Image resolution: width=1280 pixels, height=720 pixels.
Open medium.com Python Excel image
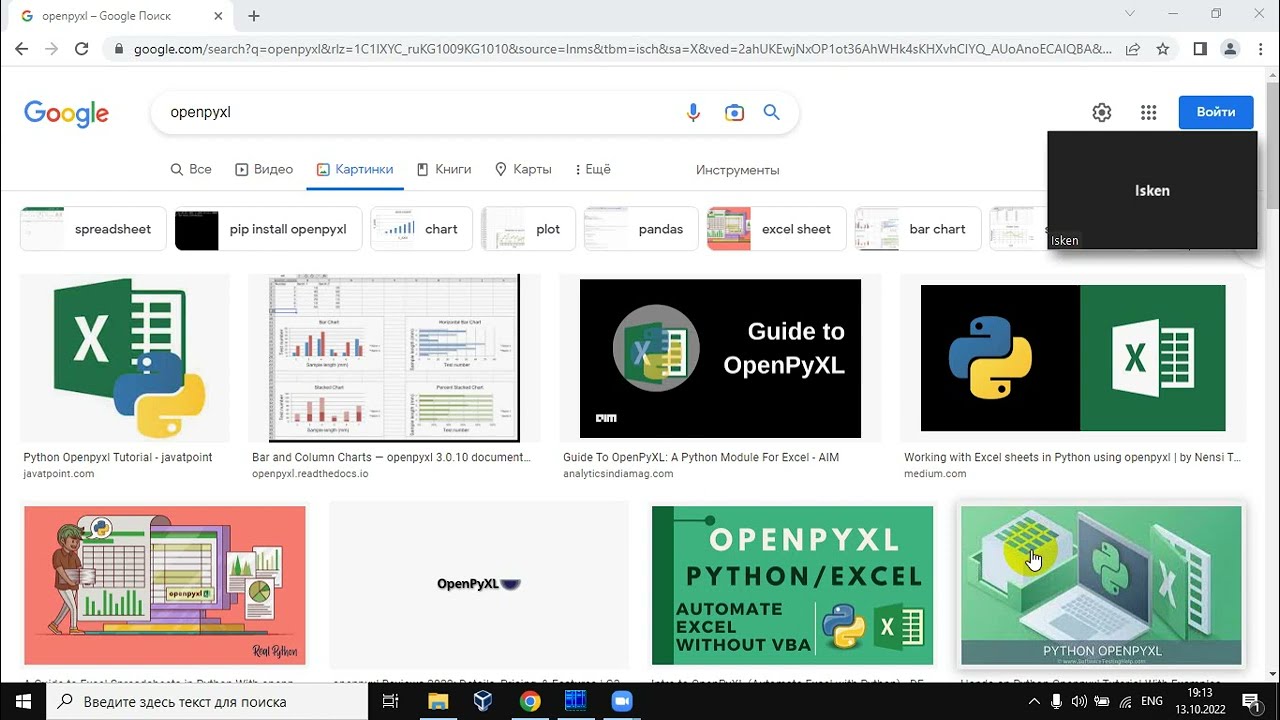pos(1073,358)
